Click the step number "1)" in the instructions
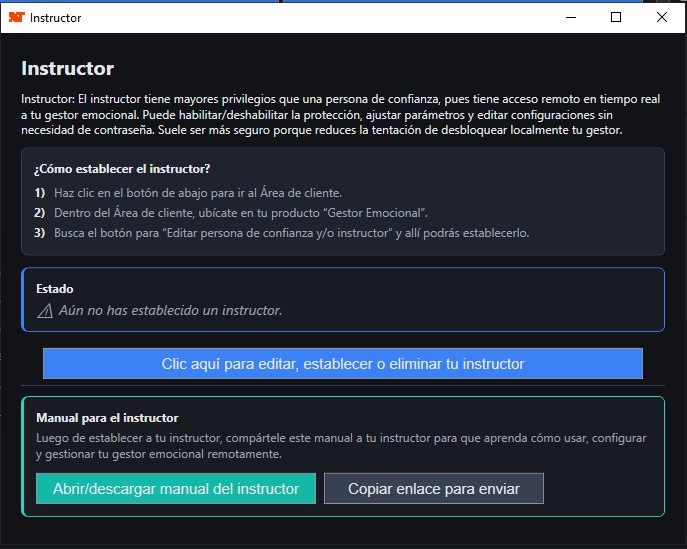The image size is (687, 549). pyautogui.click(x=40, y=192)
